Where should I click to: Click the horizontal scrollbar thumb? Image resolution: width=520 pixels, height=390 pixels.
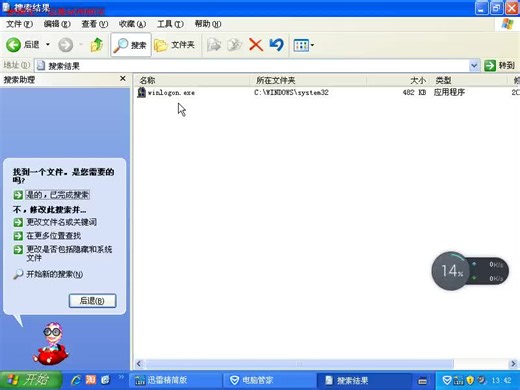(x=299, y=364)
